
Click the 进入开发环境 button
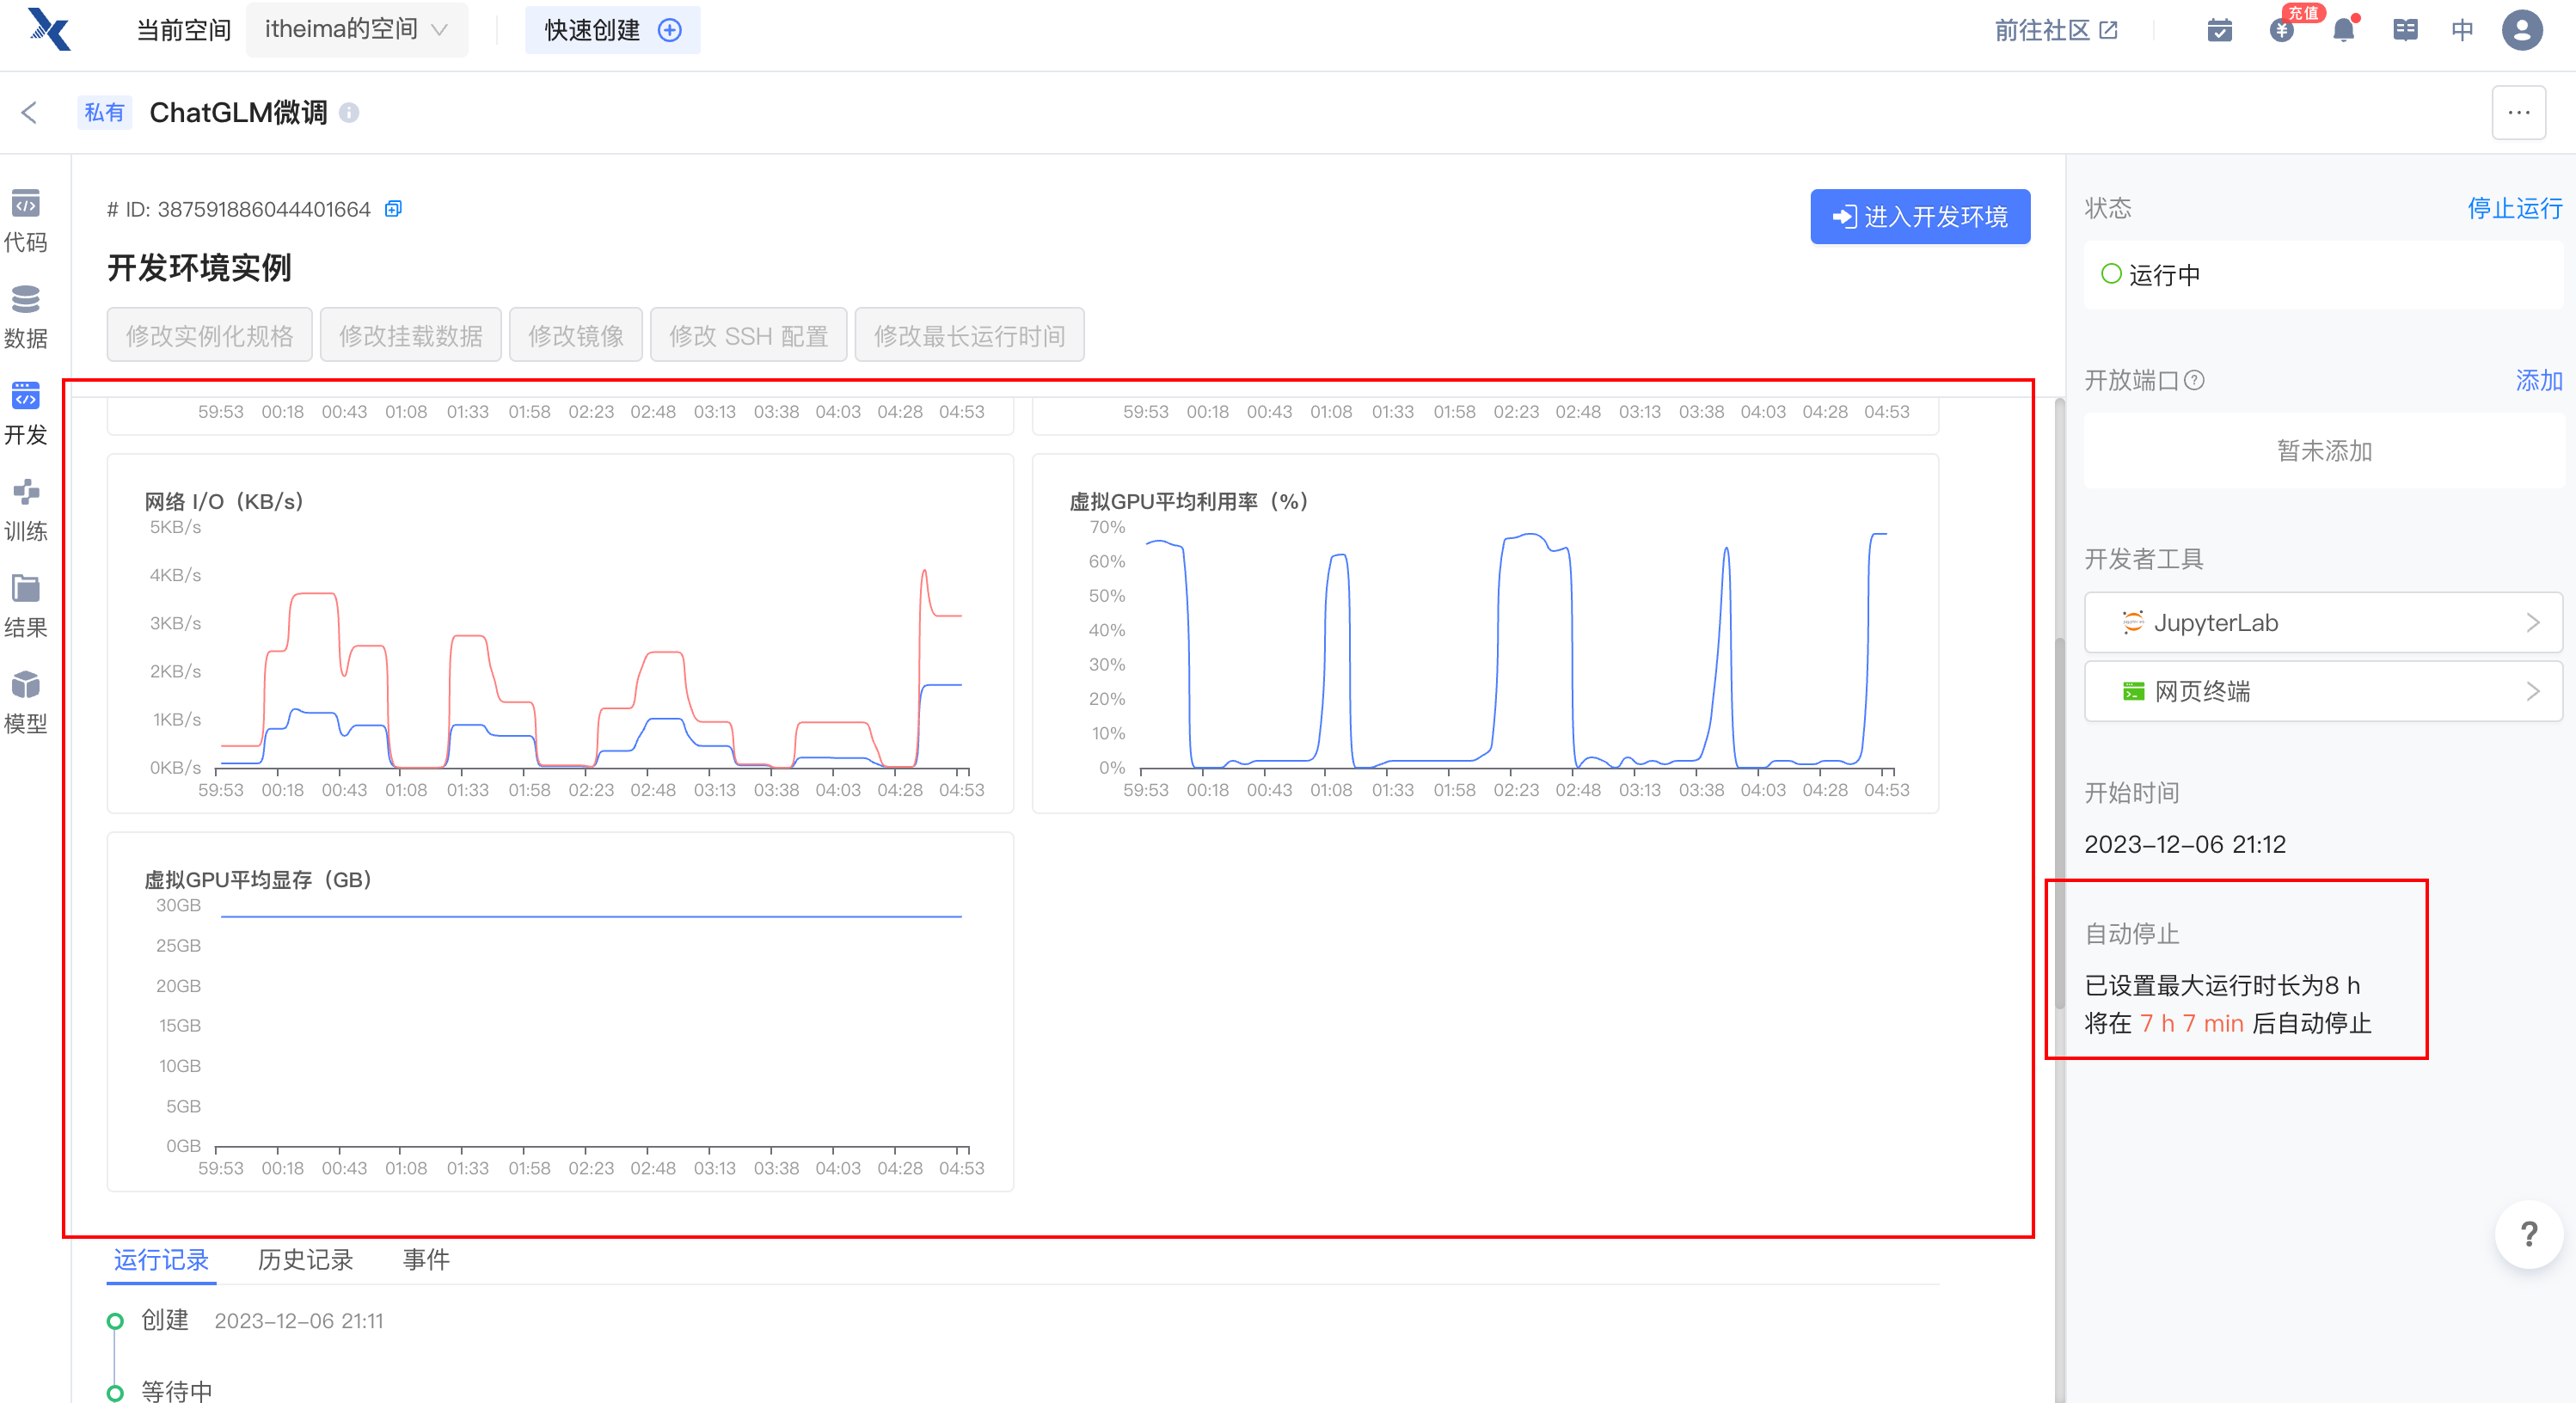point(1919,217)
